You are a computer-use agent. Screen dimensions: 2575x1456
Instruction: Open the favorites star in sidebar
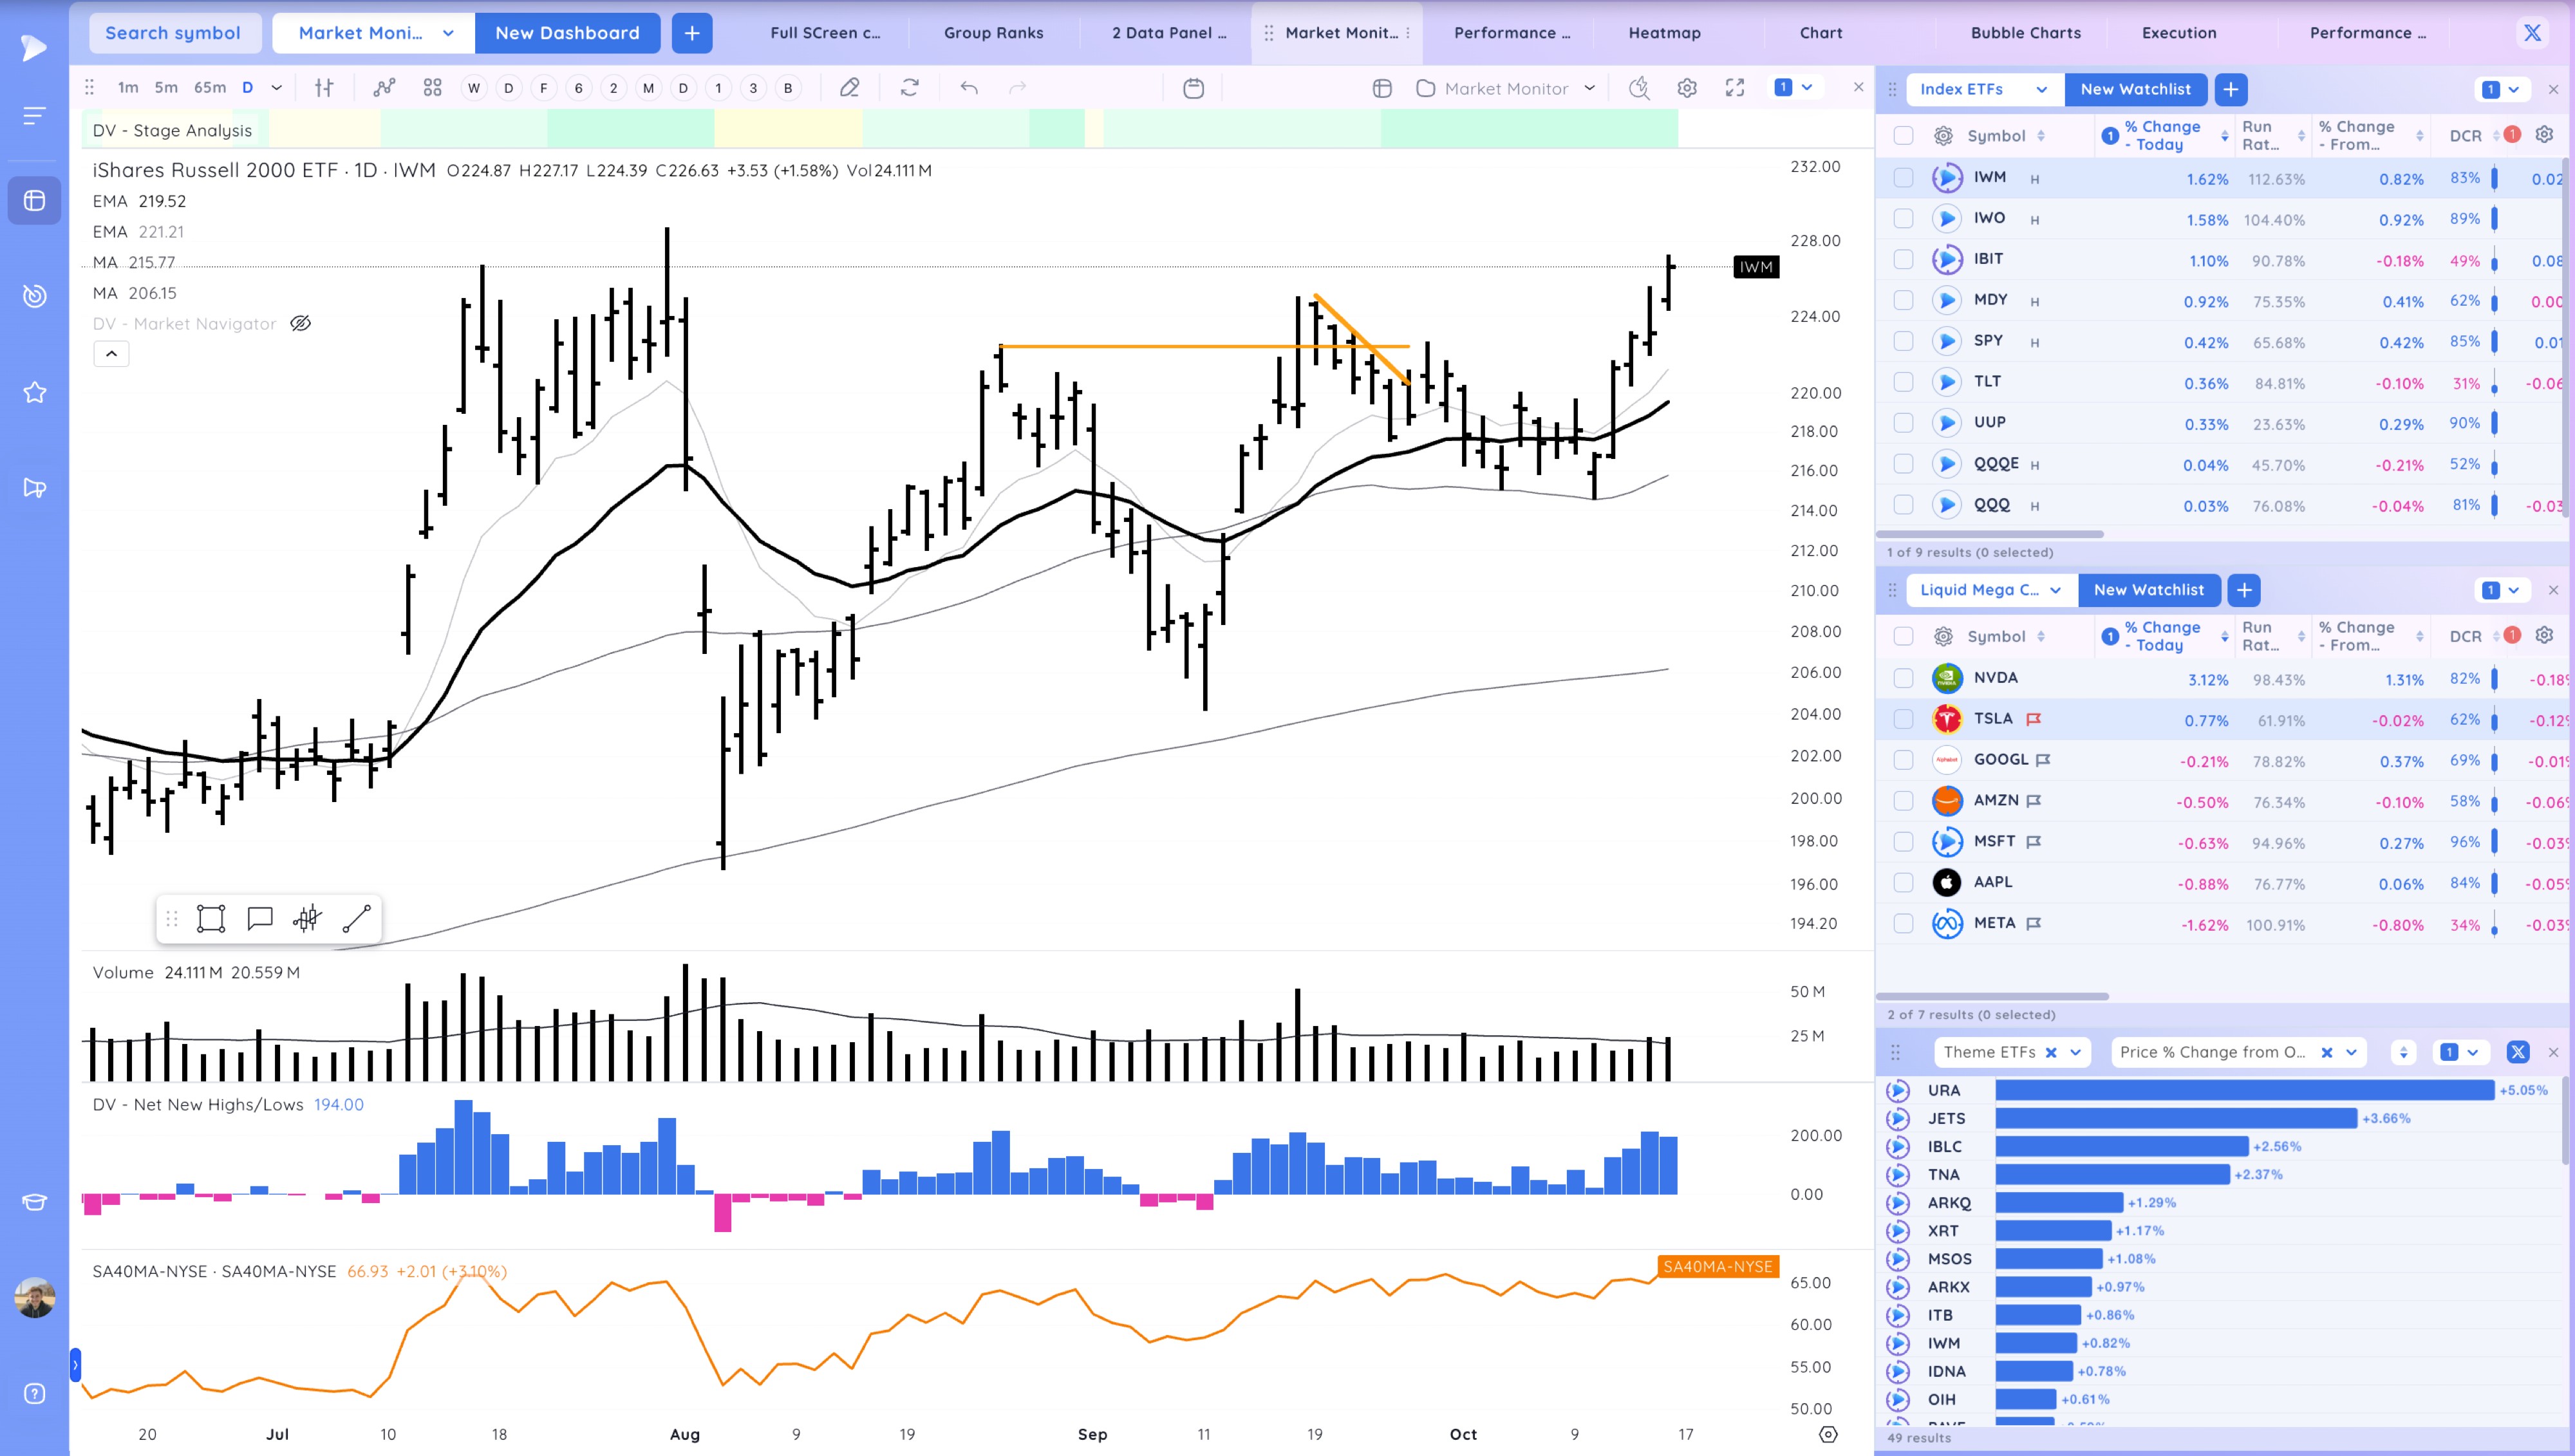click(x=35, y=392)
